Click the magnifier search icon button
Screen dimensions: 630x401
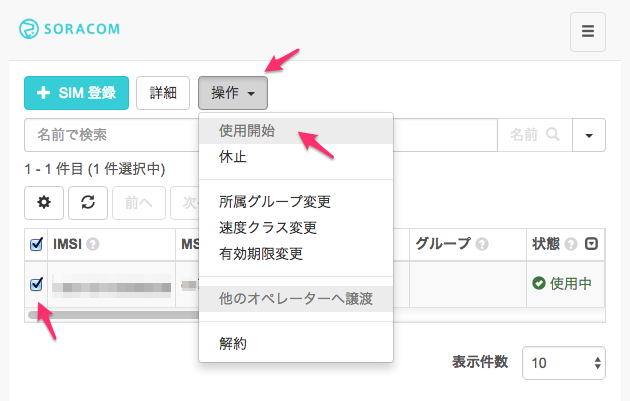point(552,134)
